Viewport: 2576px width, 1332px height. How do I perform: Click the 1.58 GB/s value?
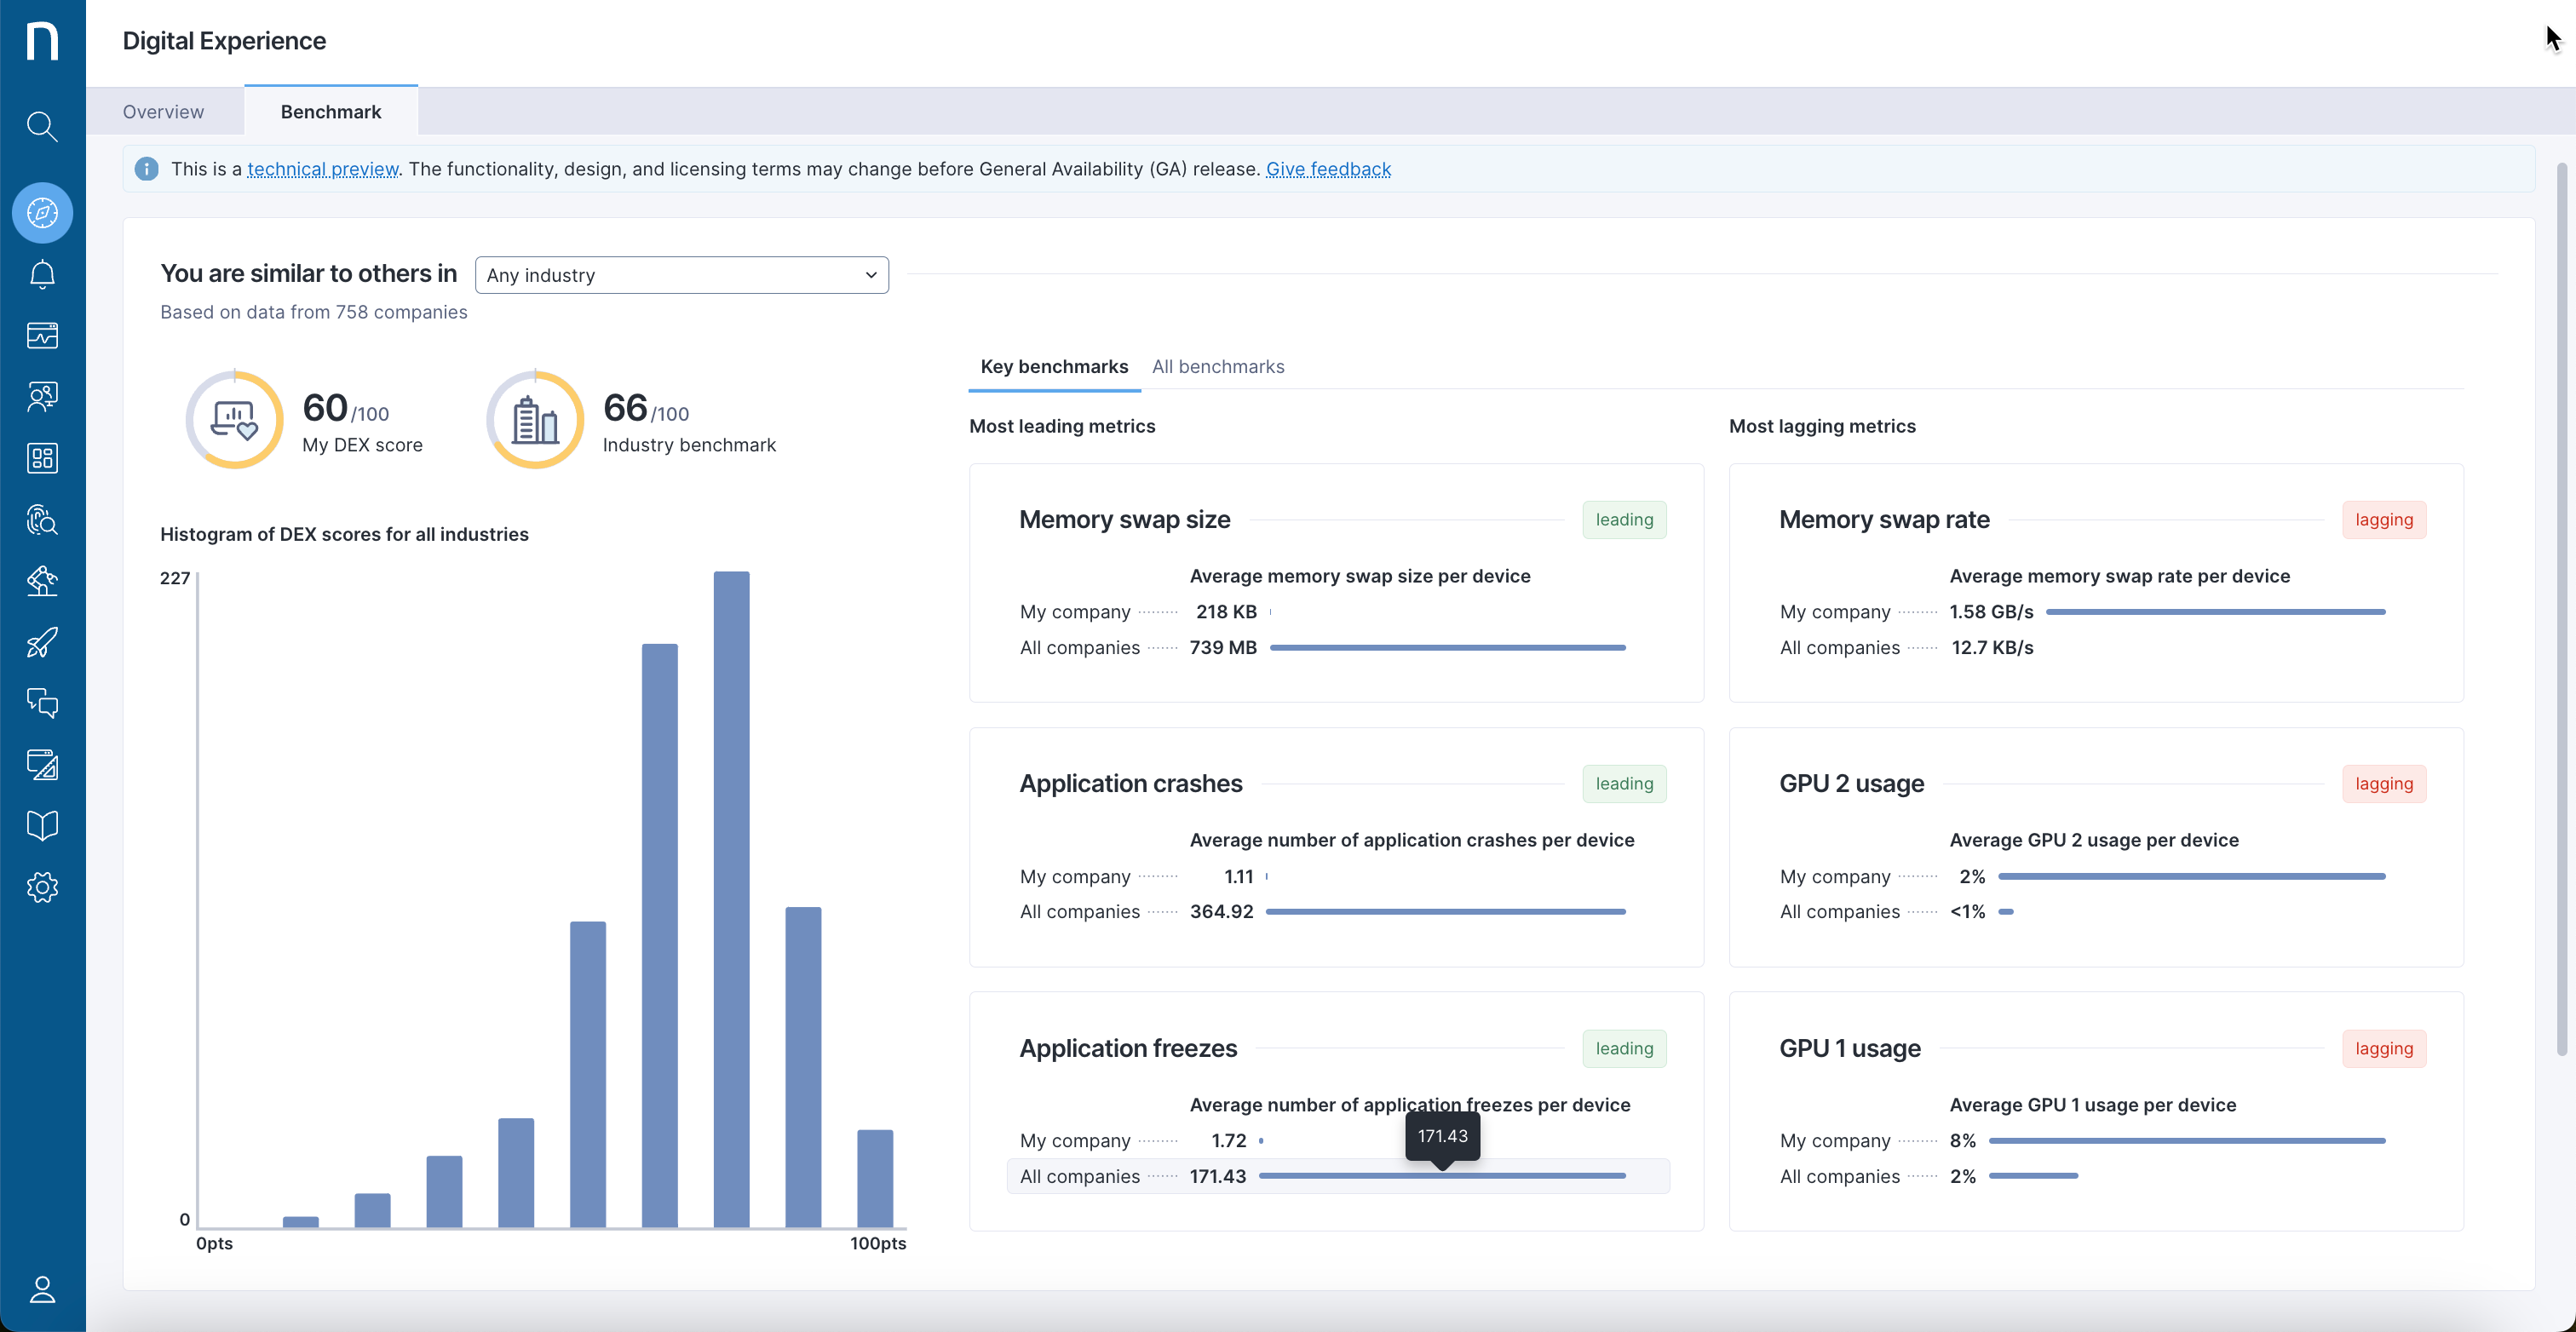tap(1991, 612)
